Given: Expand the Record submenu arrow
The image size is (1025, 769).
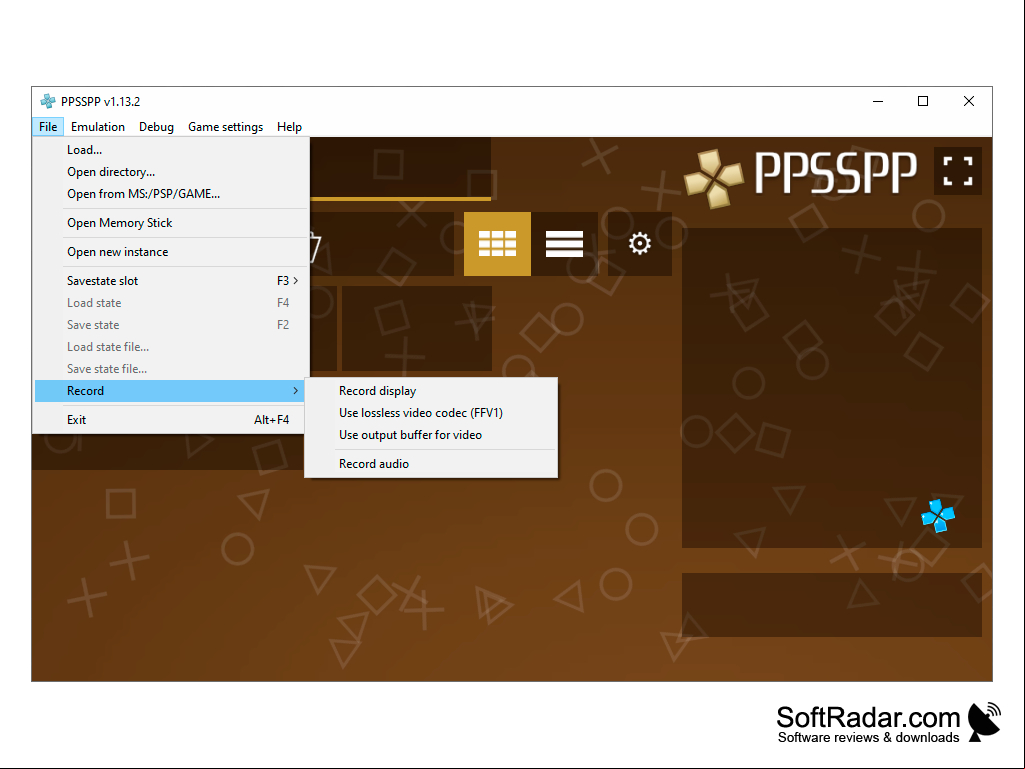Looking at the screenshot, I should point(295,391).
